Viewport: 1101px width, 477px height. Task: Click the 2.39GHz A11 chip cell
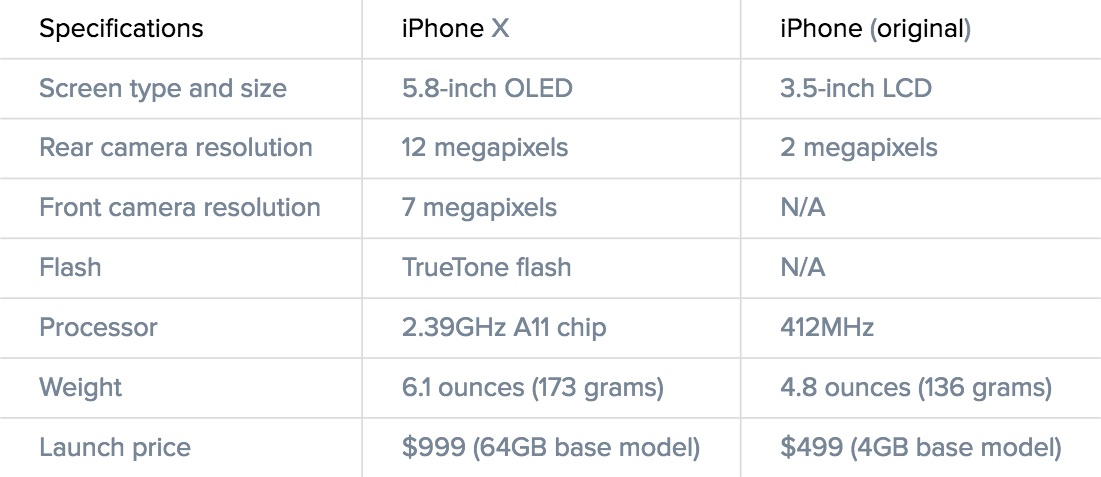coord(504,327)
